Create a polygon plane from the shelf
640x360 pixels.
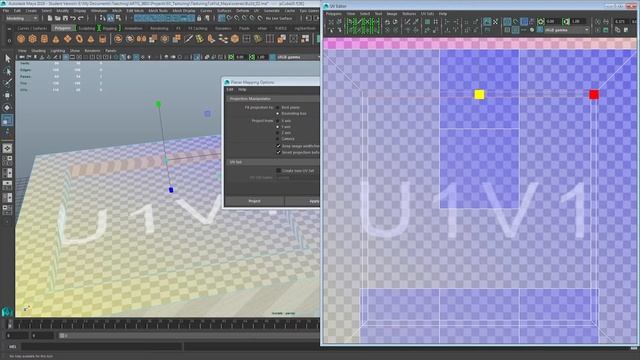pyautogui.click(x=67, y=39)
